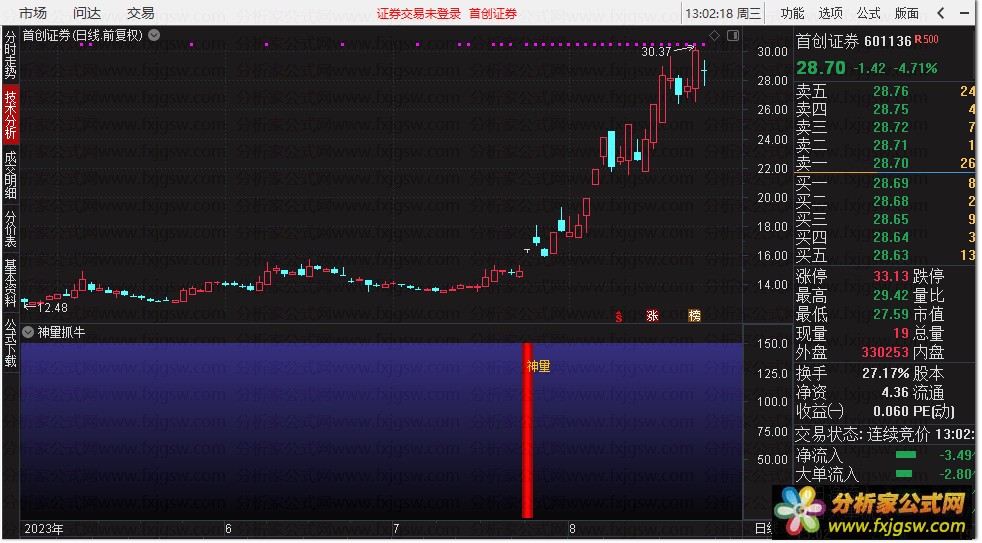Click the 换手 value 27.17%
This screenshot has width=982, height=543.
(x=886, y=373)
